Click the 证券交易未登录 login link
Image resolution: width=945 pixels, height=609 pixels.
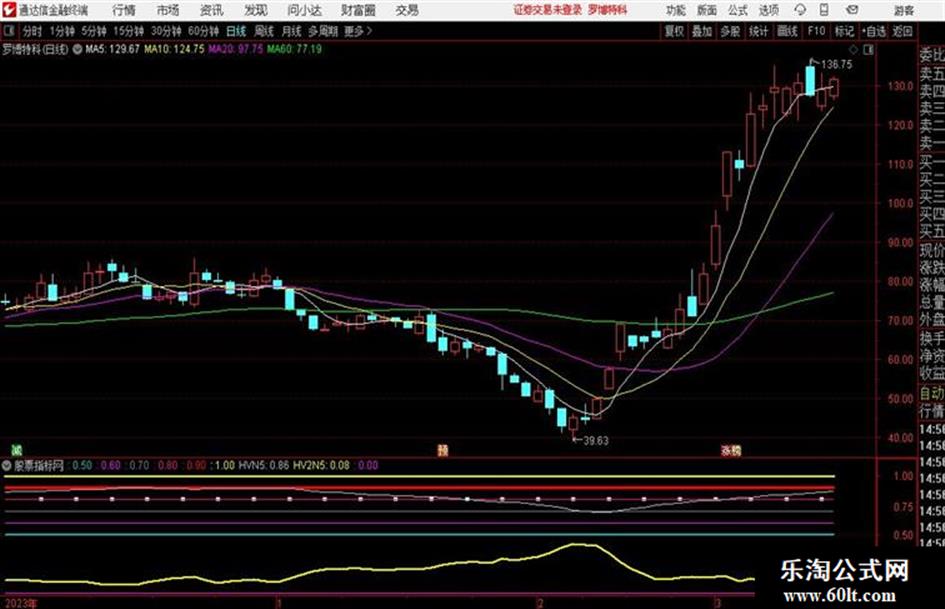pyautogui.click(x=548, y=10)
